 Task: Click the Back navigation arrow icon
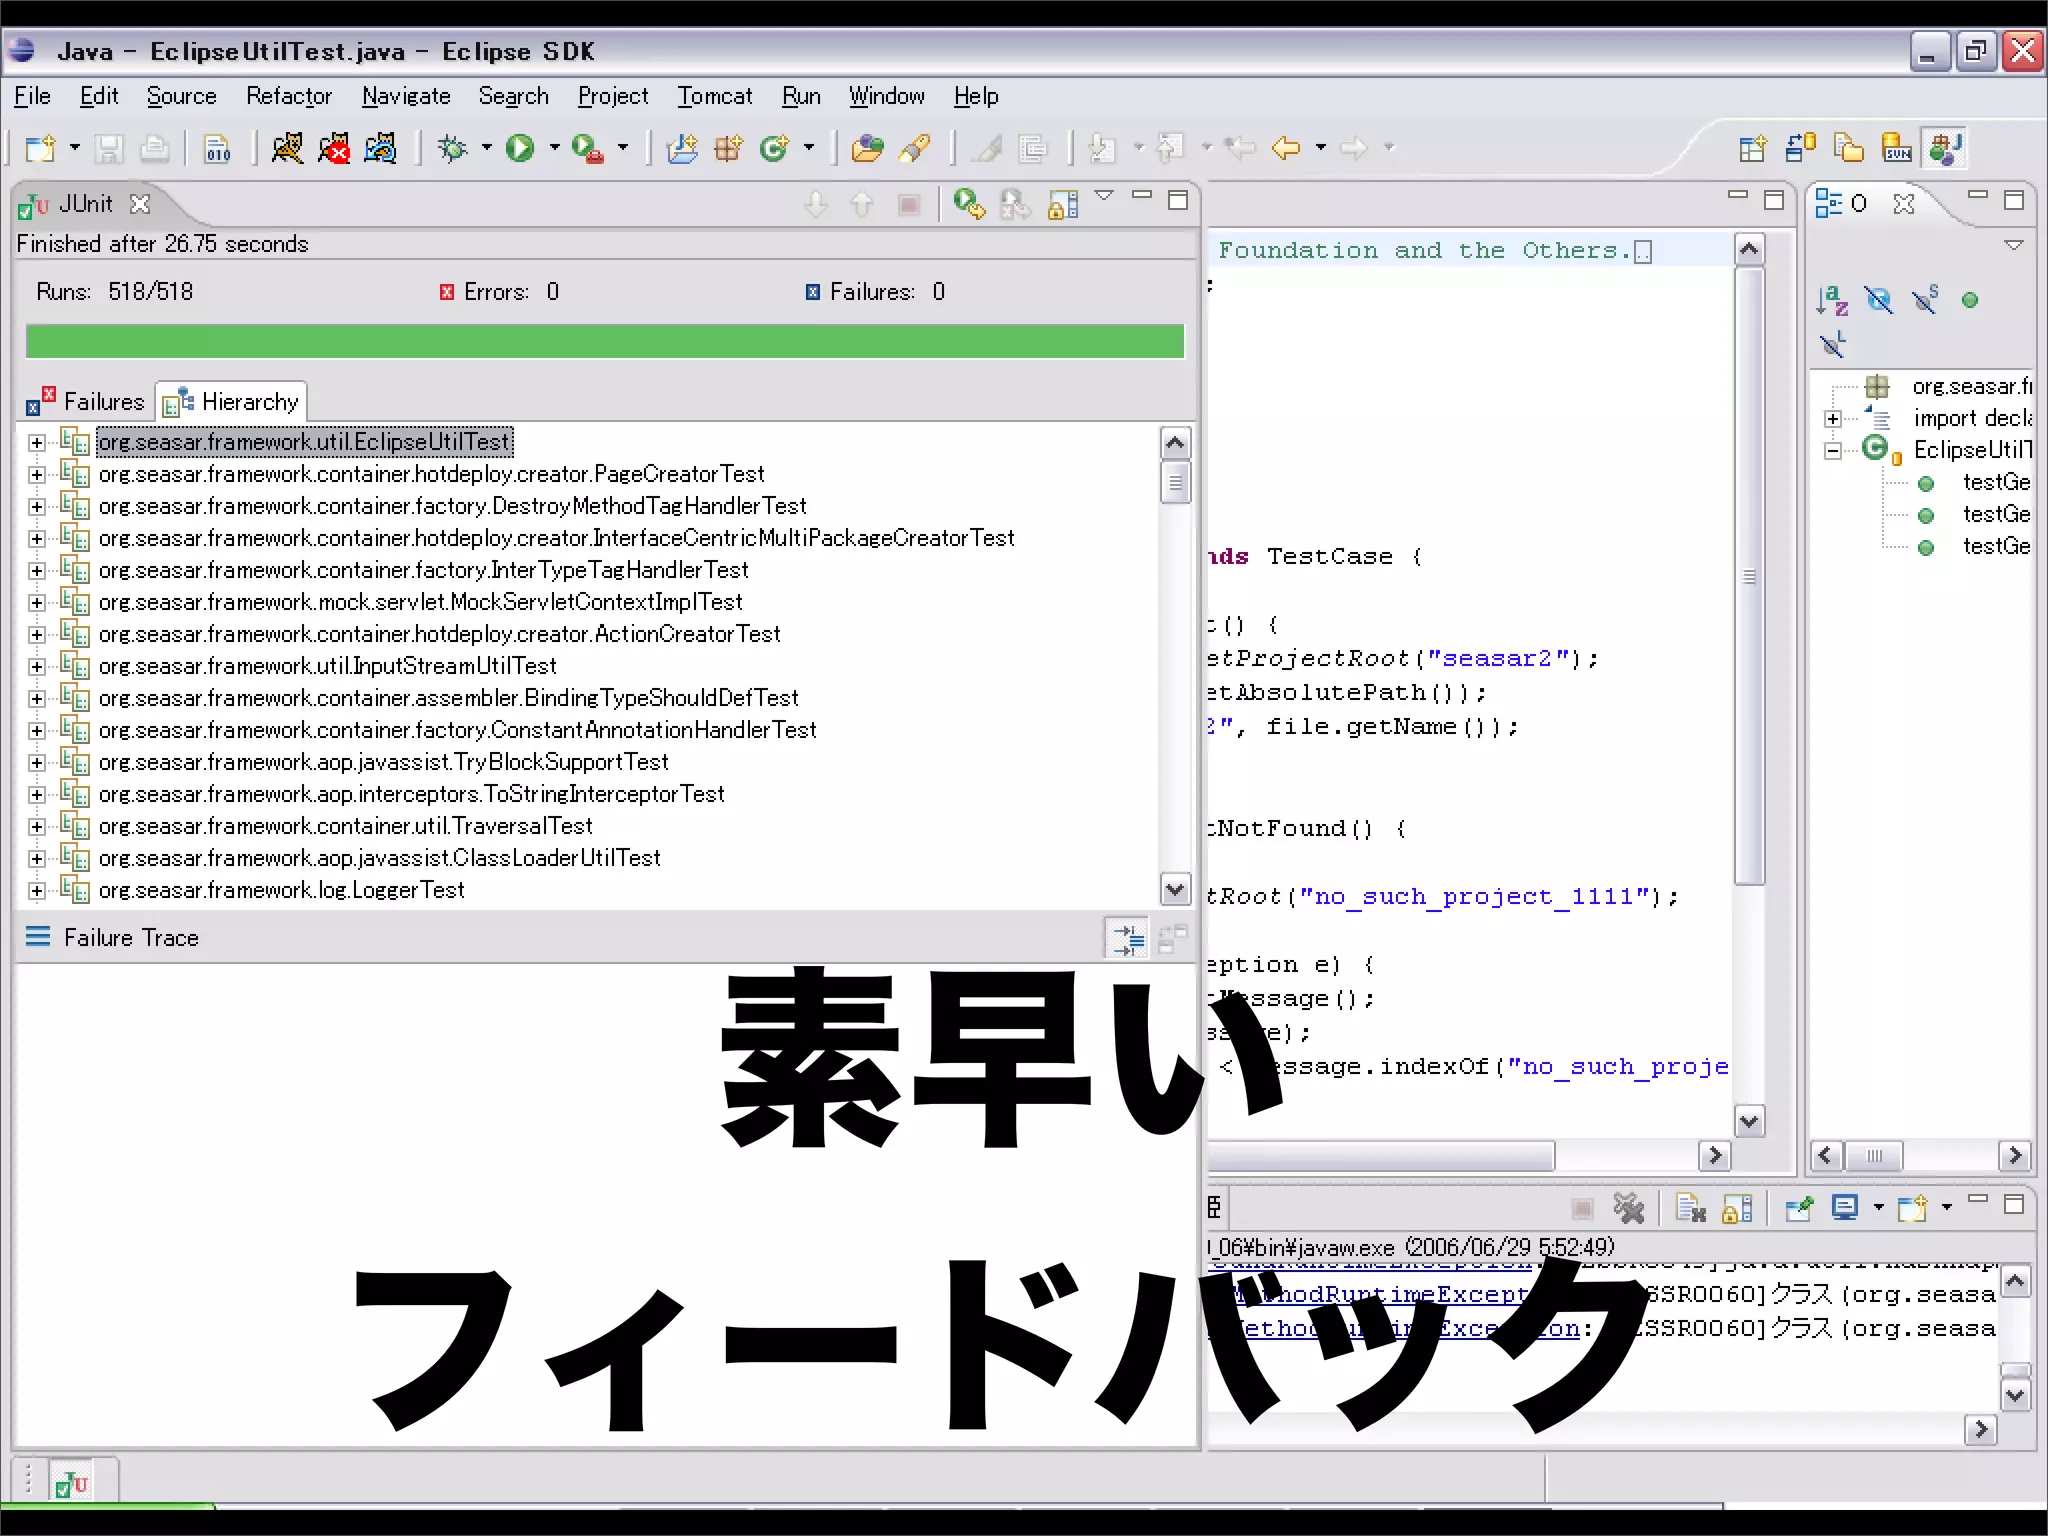coord(1286,149)
